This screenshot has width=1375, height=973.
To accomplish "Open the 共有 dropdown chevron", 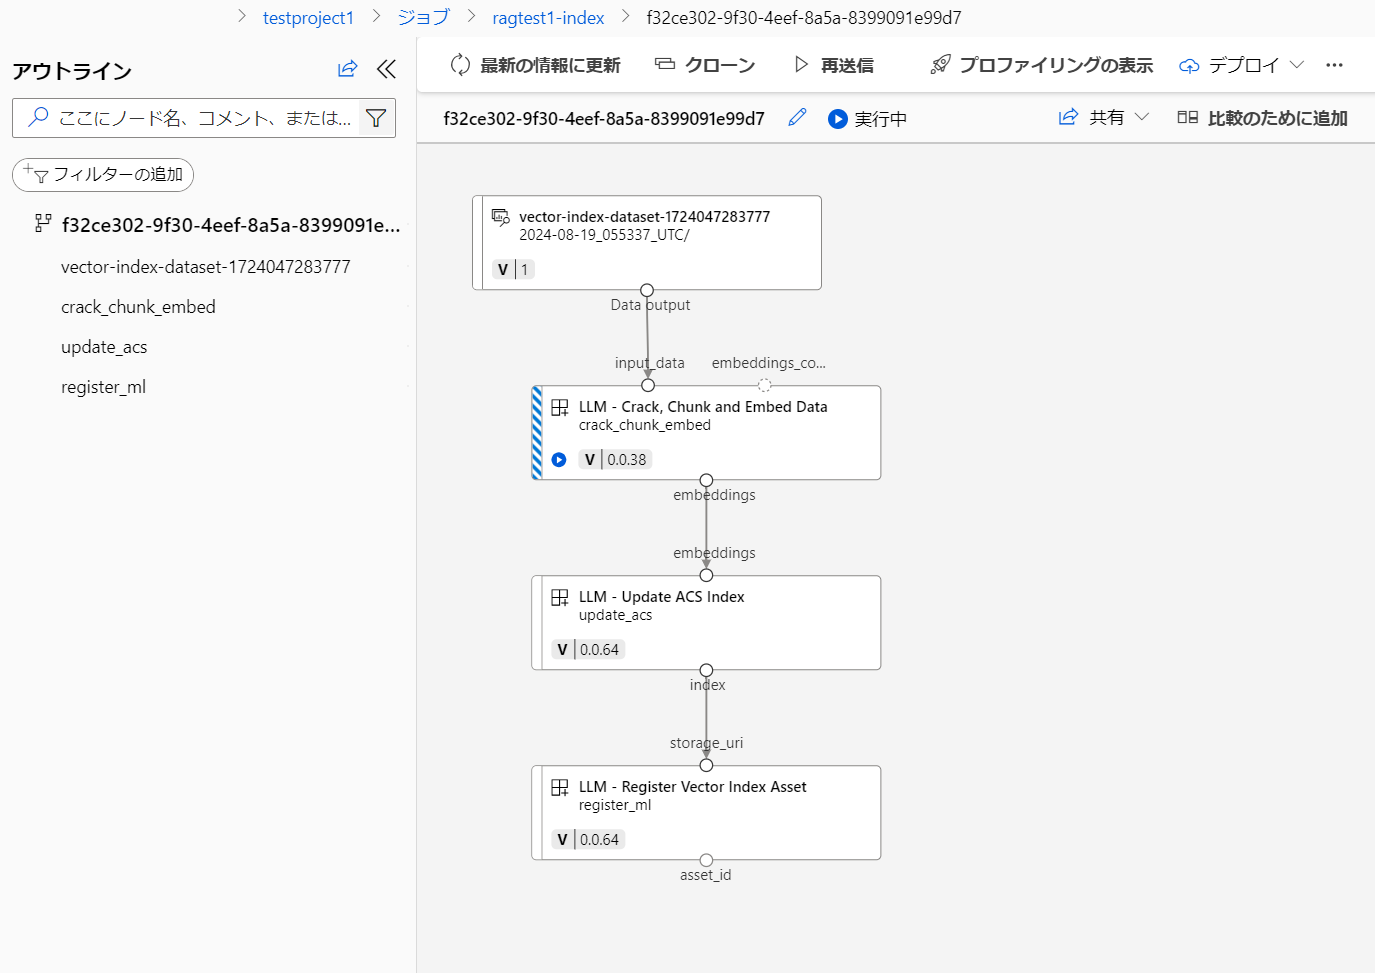I will (x=1140, y=116).
